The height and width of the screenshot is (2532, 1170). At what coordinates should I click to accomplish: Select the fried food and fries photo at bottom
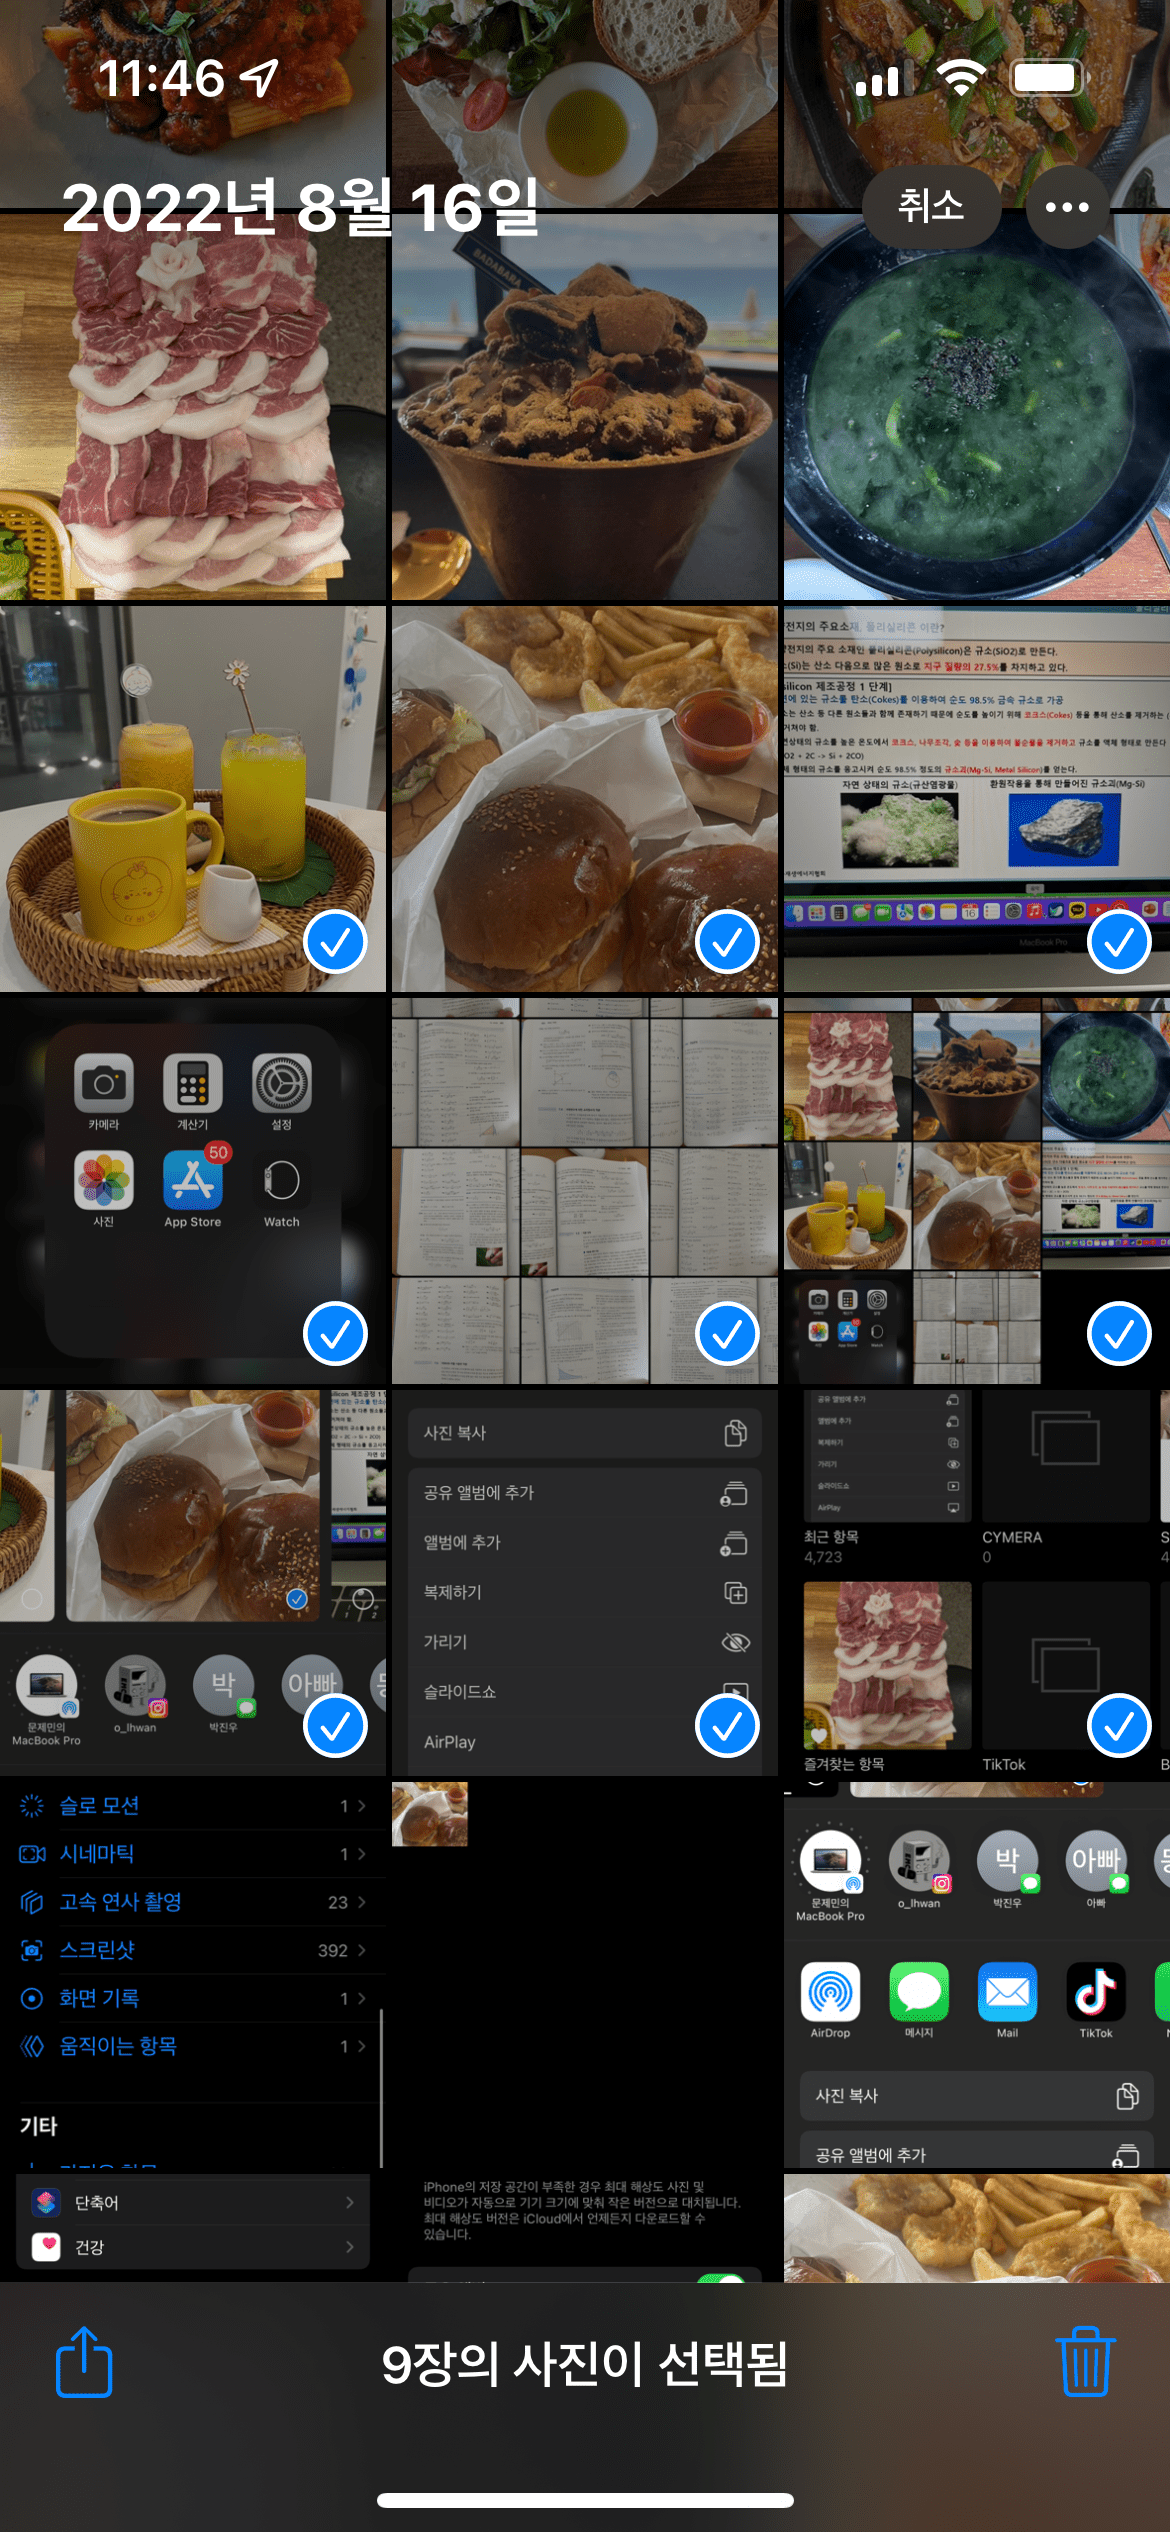[977, 2228]
